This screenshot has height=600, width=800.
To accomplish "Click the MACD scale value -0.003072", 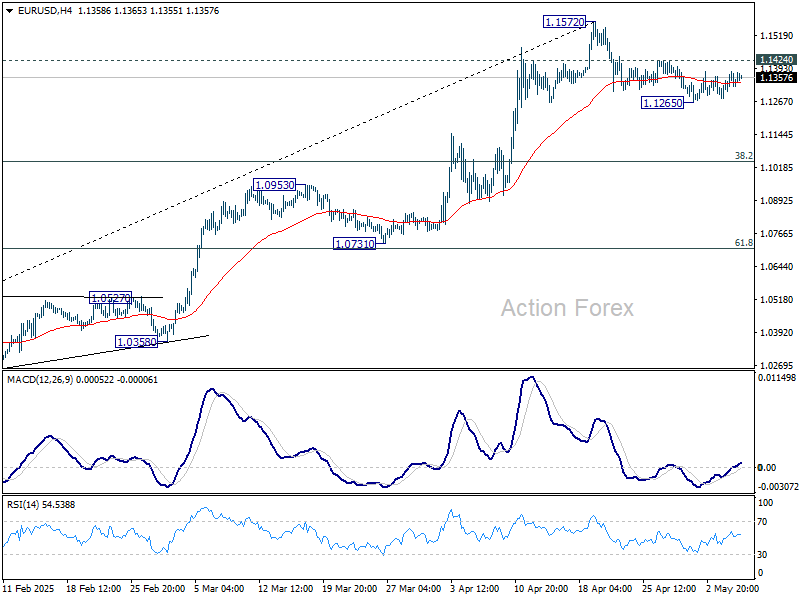I will click(x=777, y=487).
